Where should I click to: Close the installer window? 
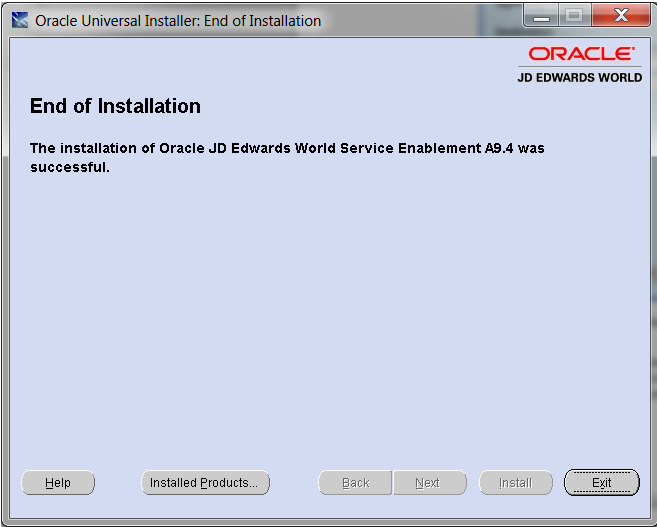point(621,15)
